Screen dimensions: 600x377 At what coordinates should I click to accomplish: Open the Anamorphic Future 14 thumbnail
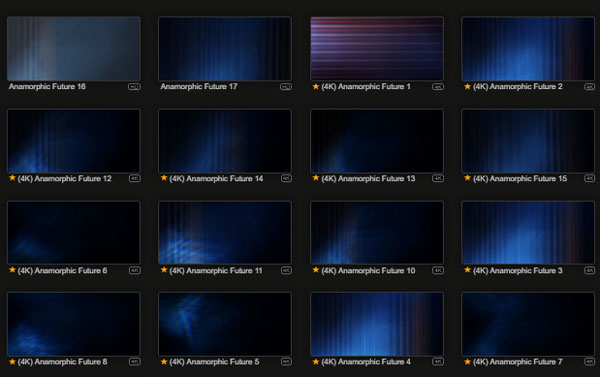click(225, 141)
